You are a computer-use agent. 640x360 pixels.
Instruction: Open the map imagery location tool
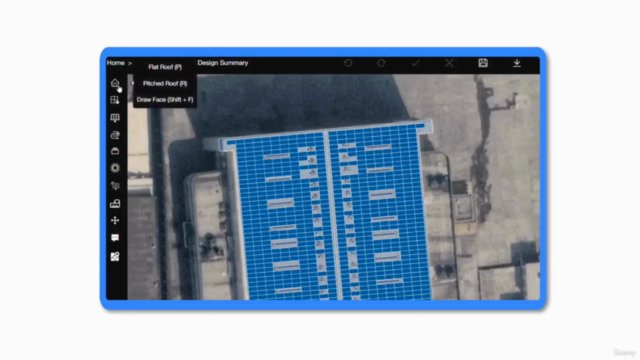click(x=115, y=256)
